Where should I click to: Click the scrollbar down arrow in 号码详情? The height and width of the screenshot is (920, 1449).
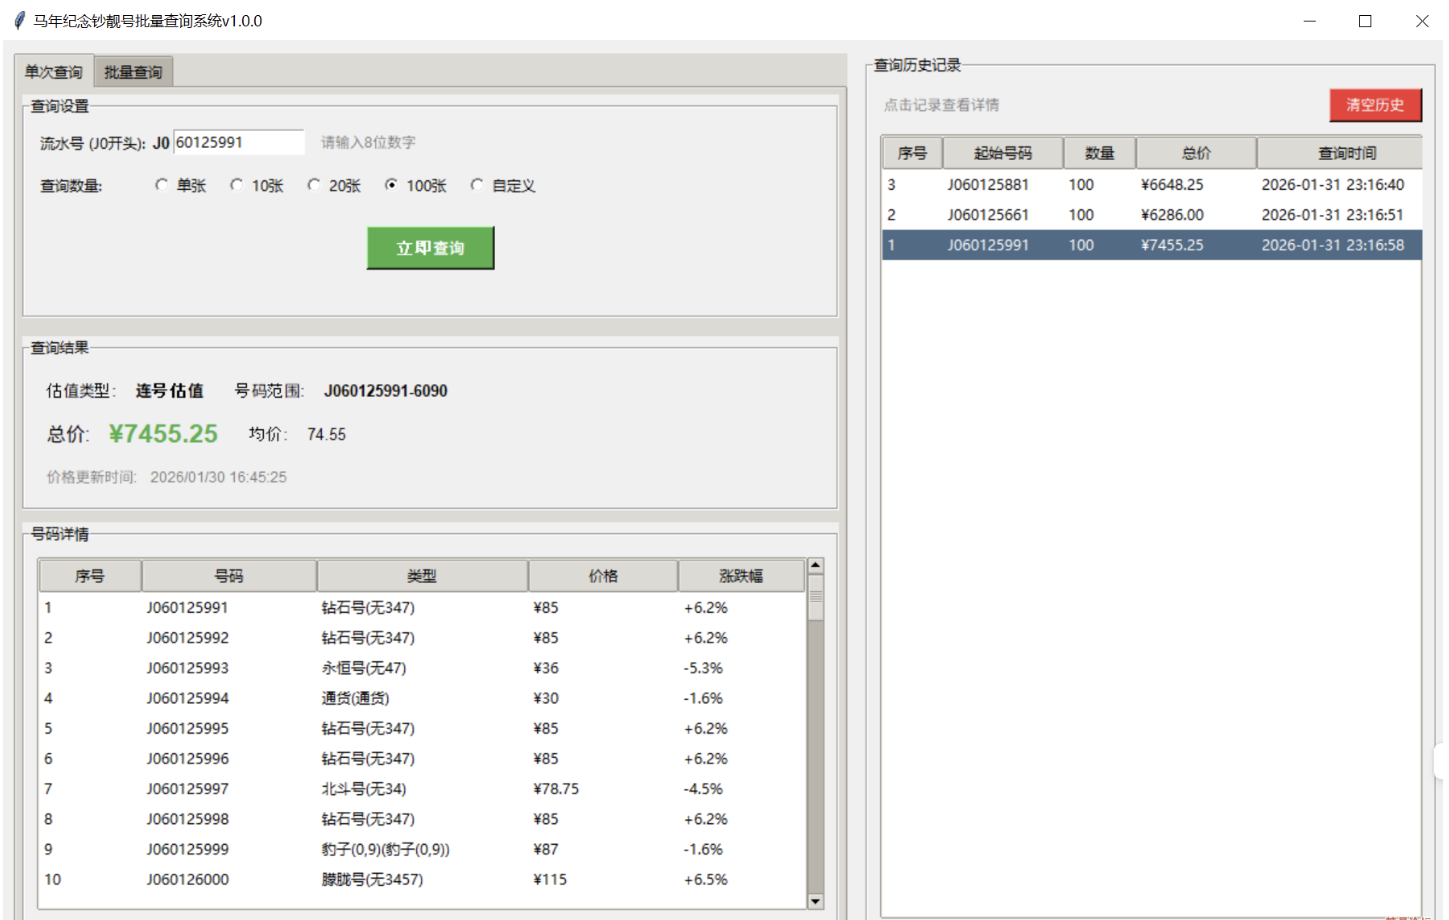813,900
